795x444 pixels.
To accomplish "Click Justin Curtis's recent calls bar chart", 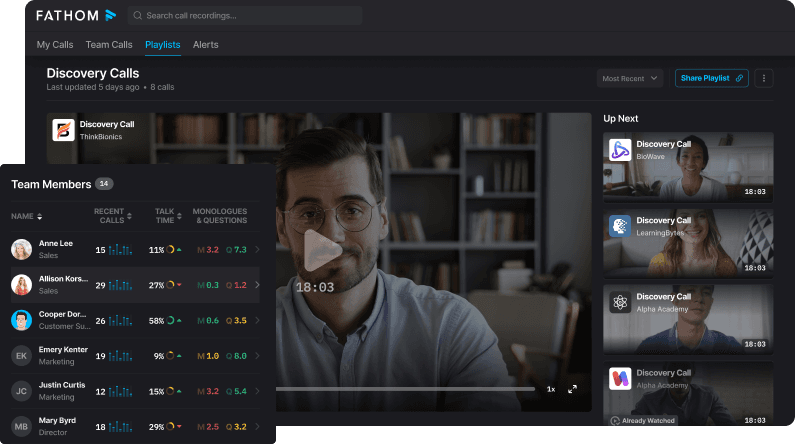I will point(120,391).
